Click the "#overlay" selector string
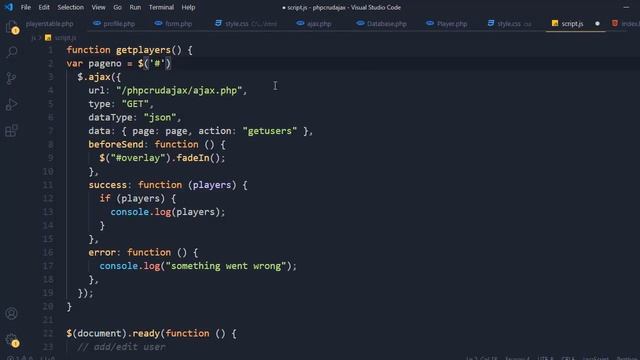This screenshot has width=640, height=360. click(138, 158)
